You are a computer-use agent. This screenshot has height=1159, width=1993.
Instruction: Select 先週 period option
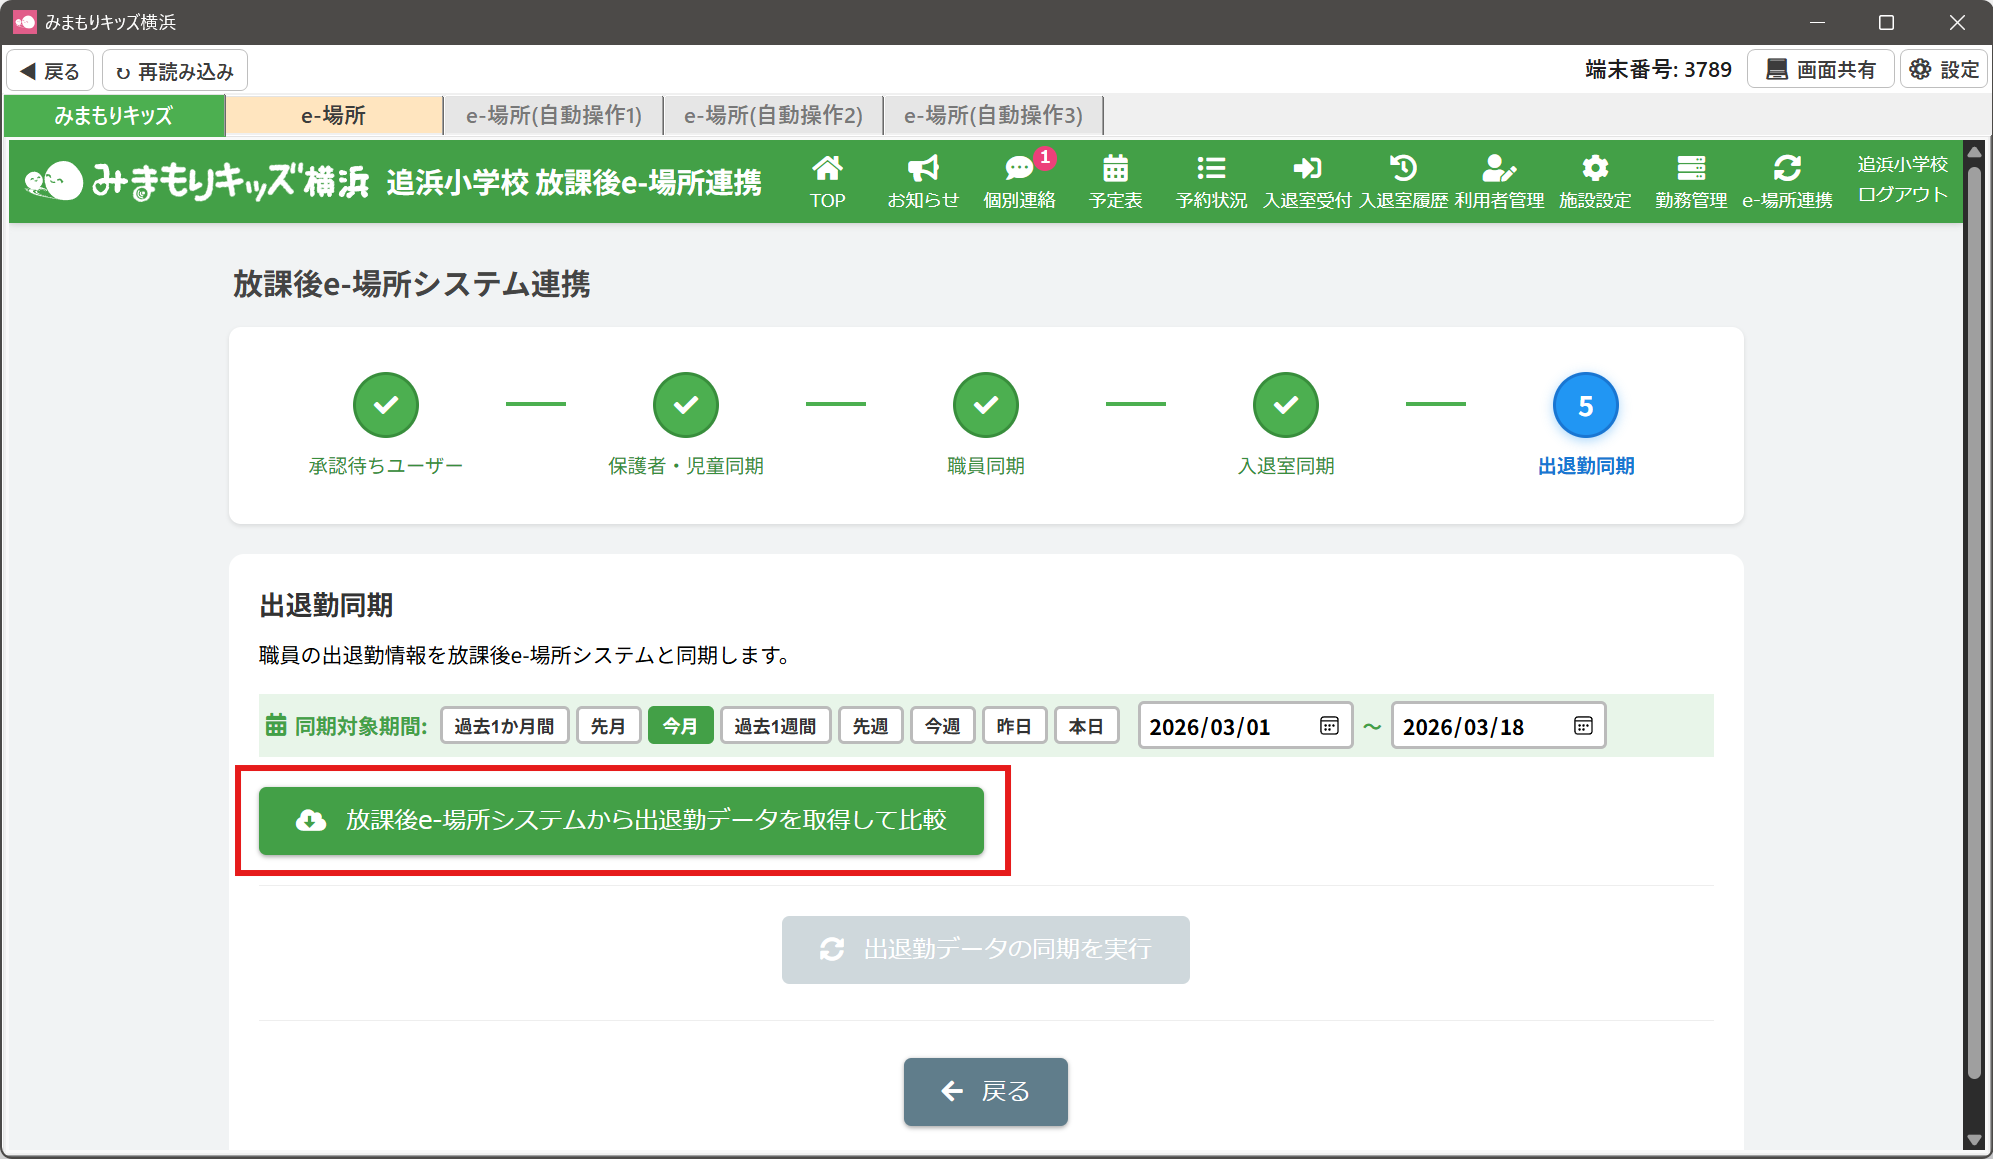[x=870, y=726]
